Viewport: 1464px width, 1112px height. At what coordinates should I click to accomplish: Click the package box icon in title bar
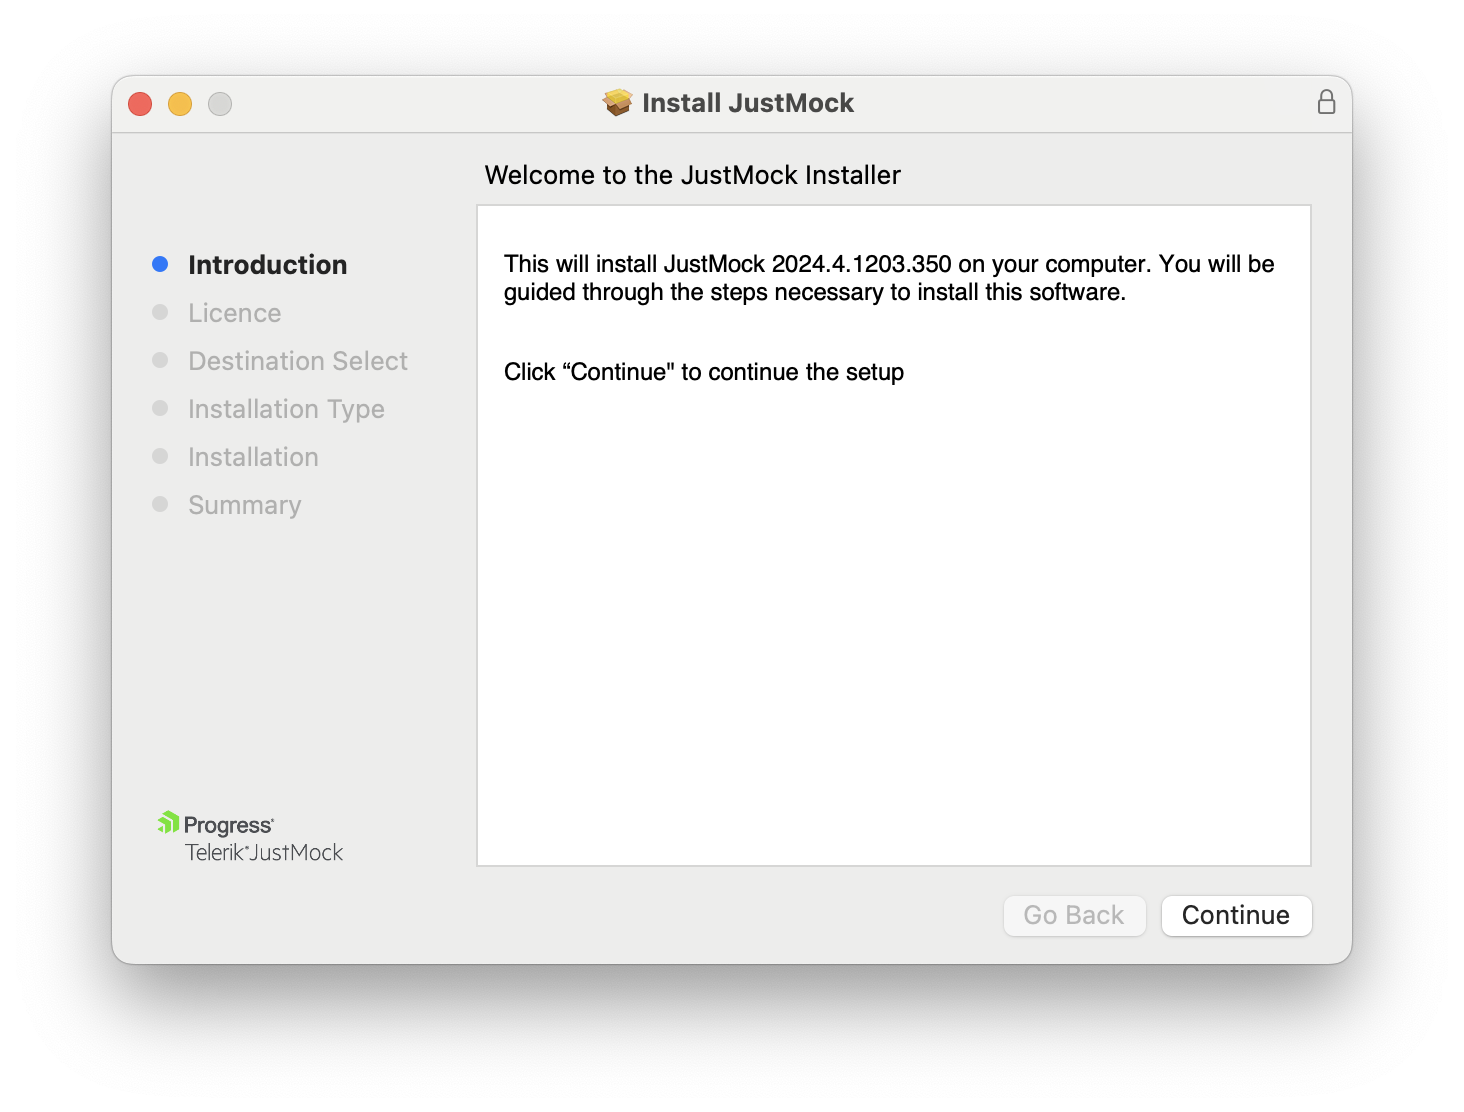click(x=617, y=103)
